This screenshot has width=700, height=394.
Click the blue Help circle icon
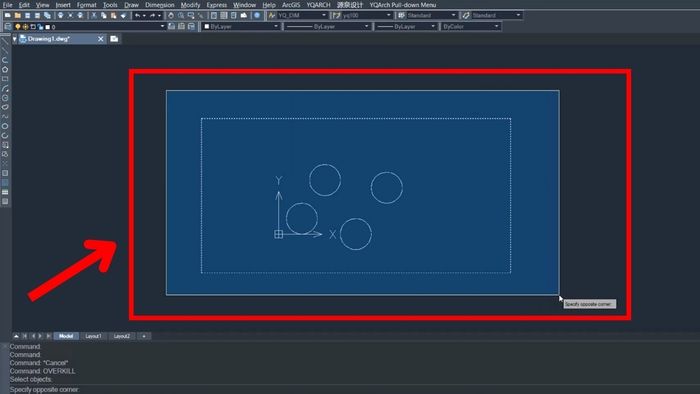point(257,15)
